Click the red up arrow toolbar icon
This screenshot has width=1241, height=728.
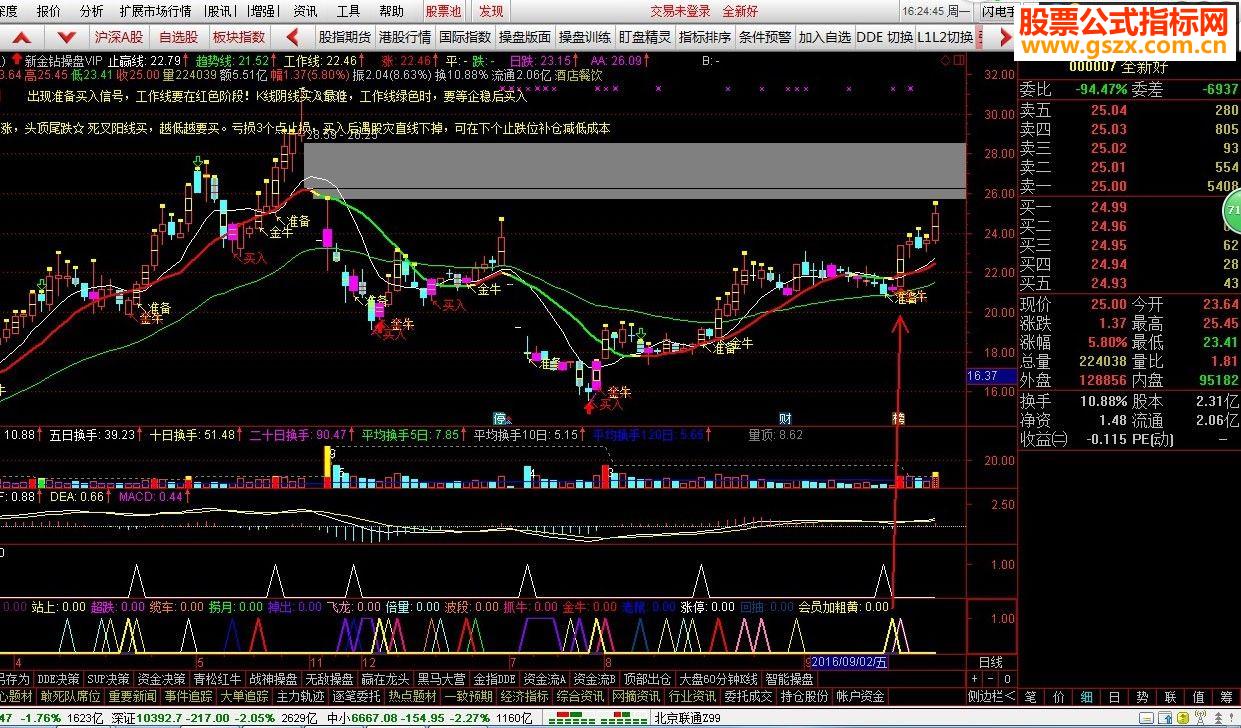23,37
